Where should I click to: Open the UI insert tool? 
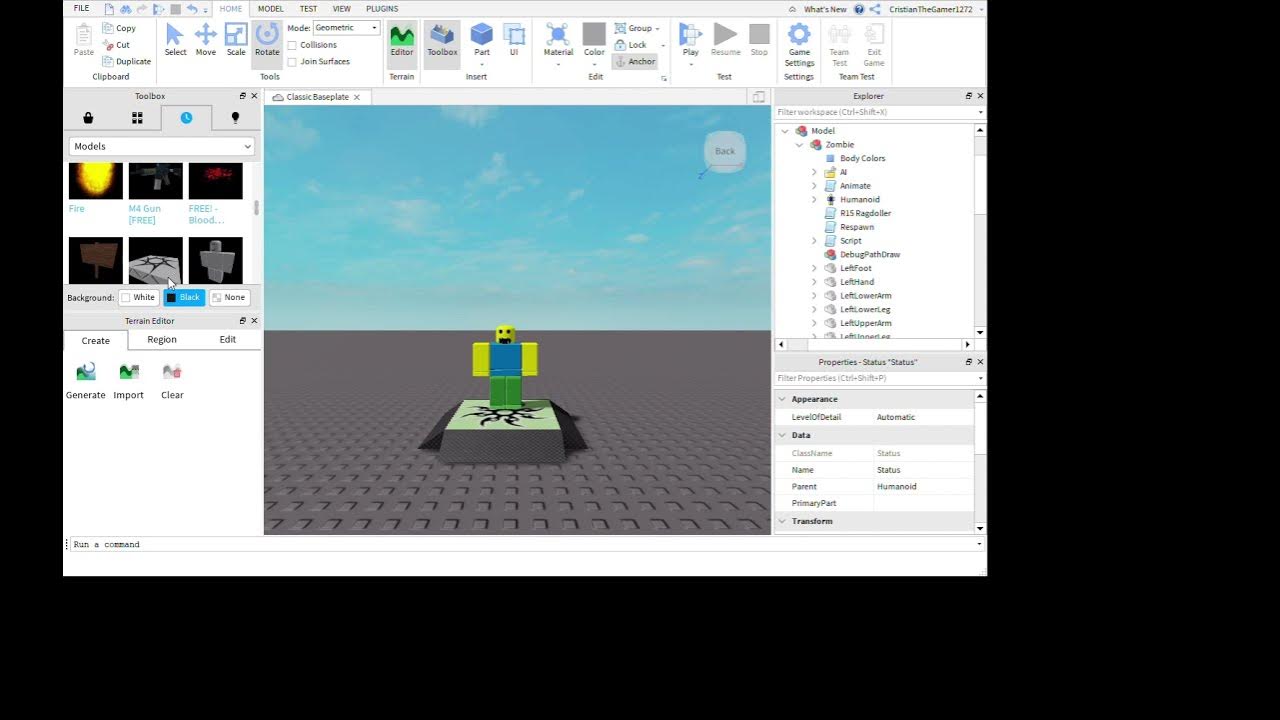pyautogui.click(x=514, y=40)
